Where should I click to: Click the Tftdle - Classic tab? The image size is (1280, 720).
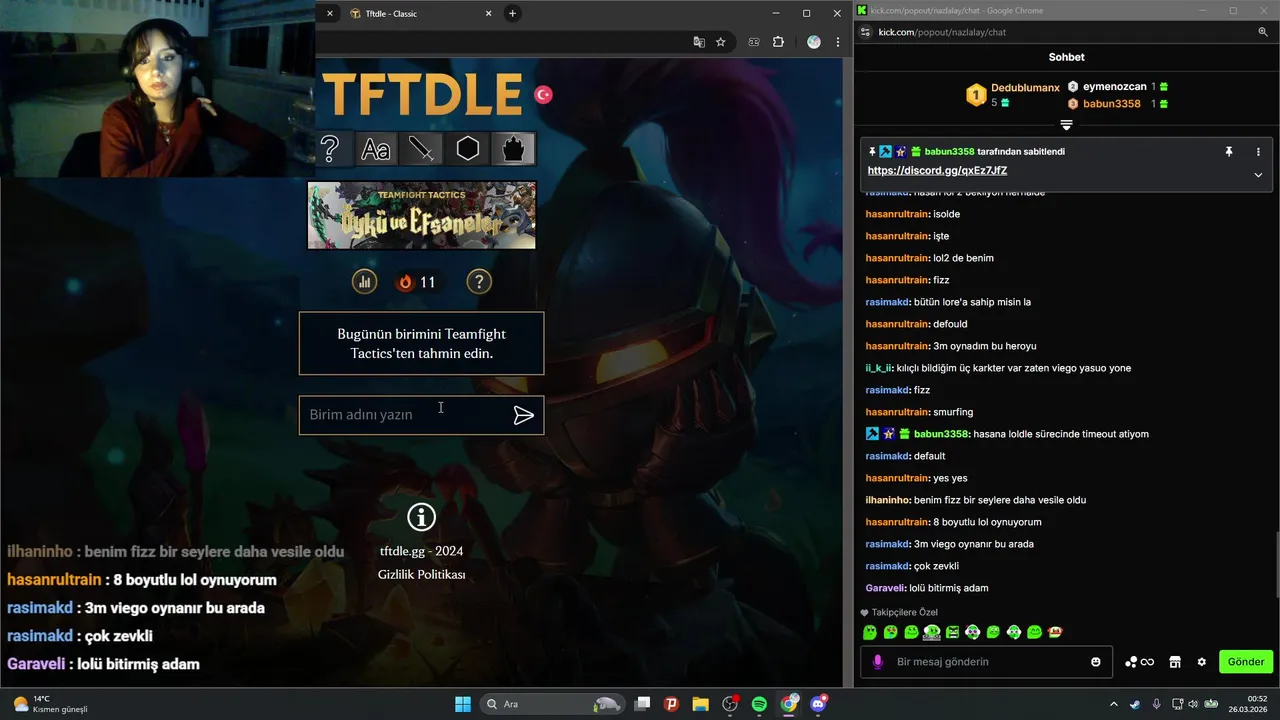tap(420, 14)
